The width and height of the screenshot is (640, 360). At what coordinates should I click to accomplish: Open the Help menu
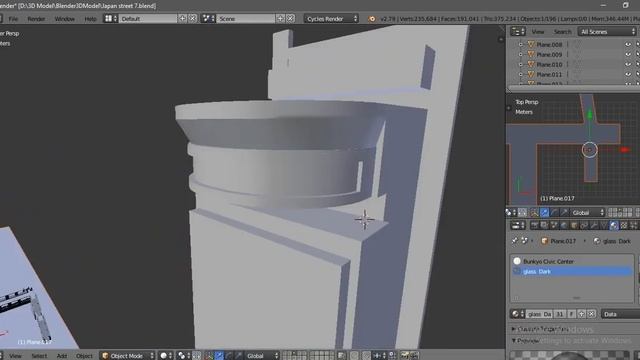pyautogui.click(x=90, y=19)
